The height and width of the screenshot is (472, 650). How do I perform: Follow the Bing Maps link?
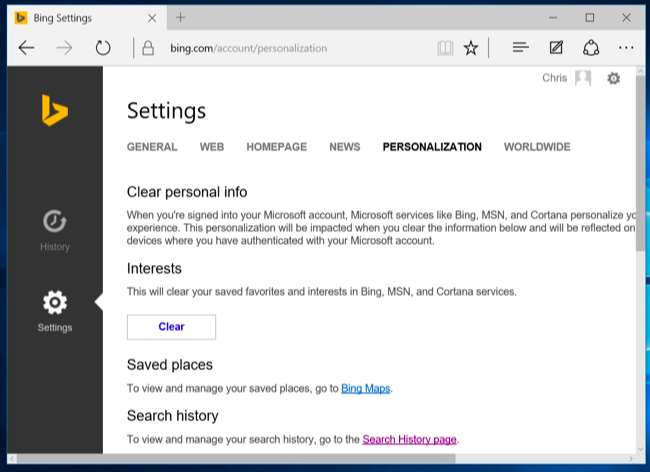(x=365, y=388)
